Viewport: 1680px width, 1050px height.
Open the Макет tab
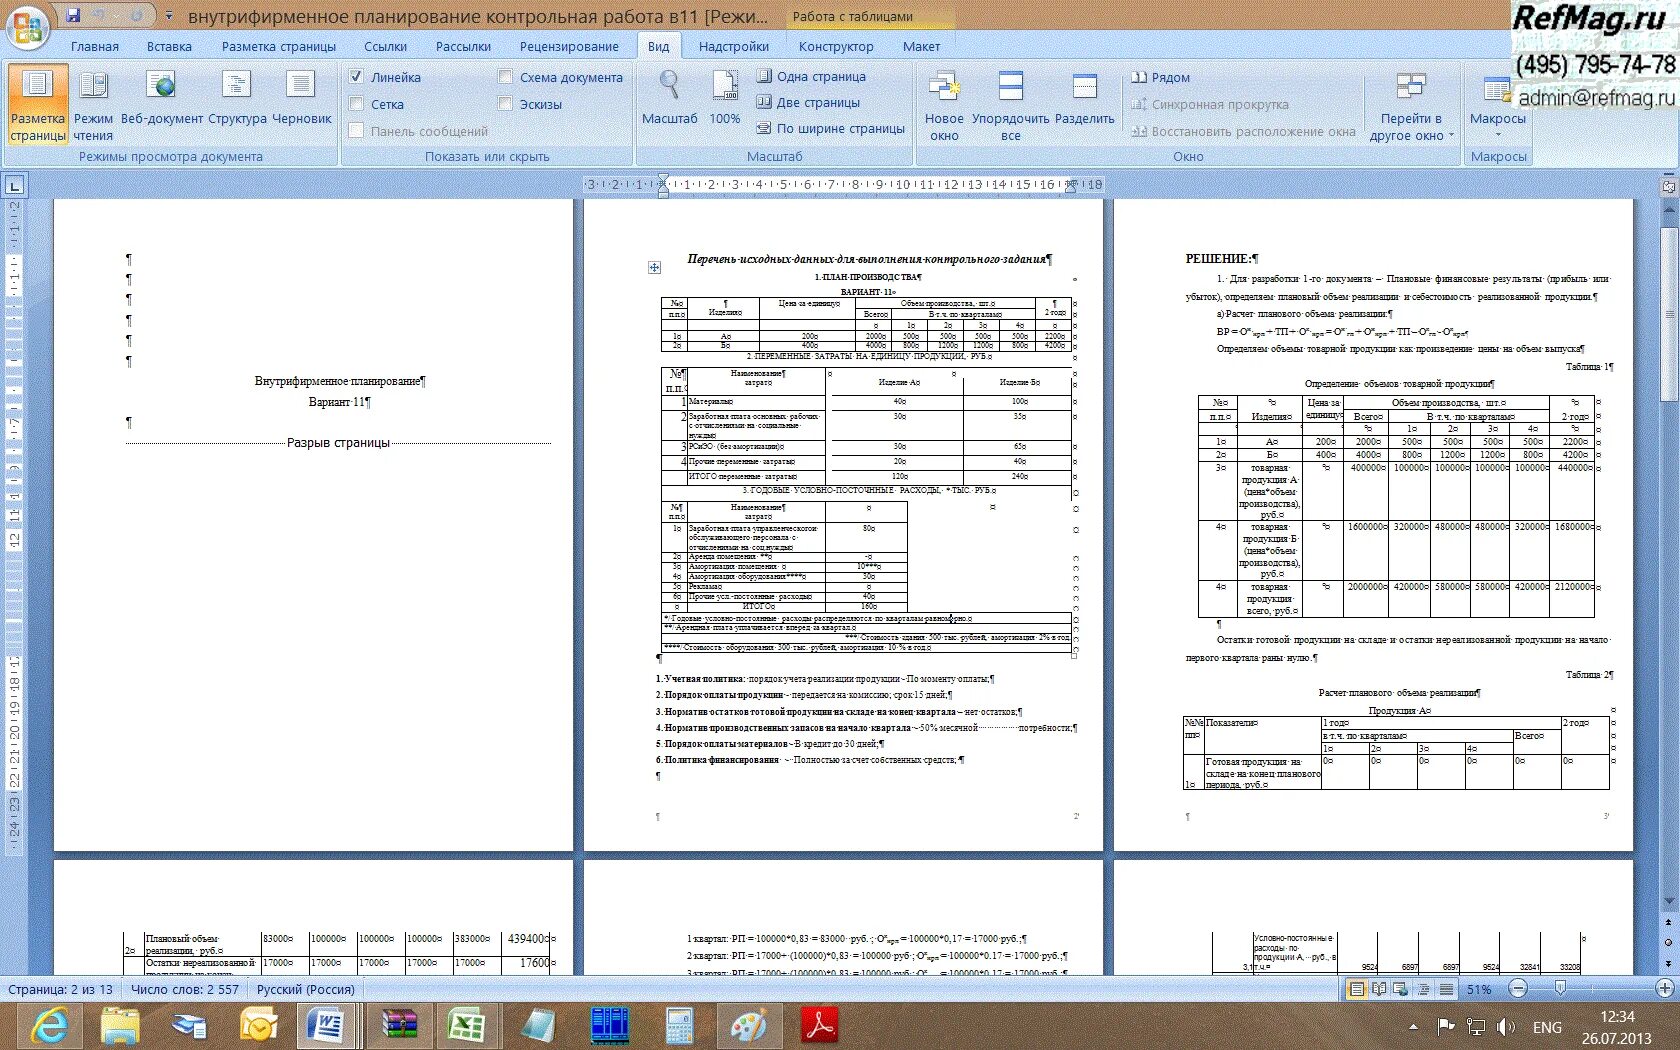[921, 46]
